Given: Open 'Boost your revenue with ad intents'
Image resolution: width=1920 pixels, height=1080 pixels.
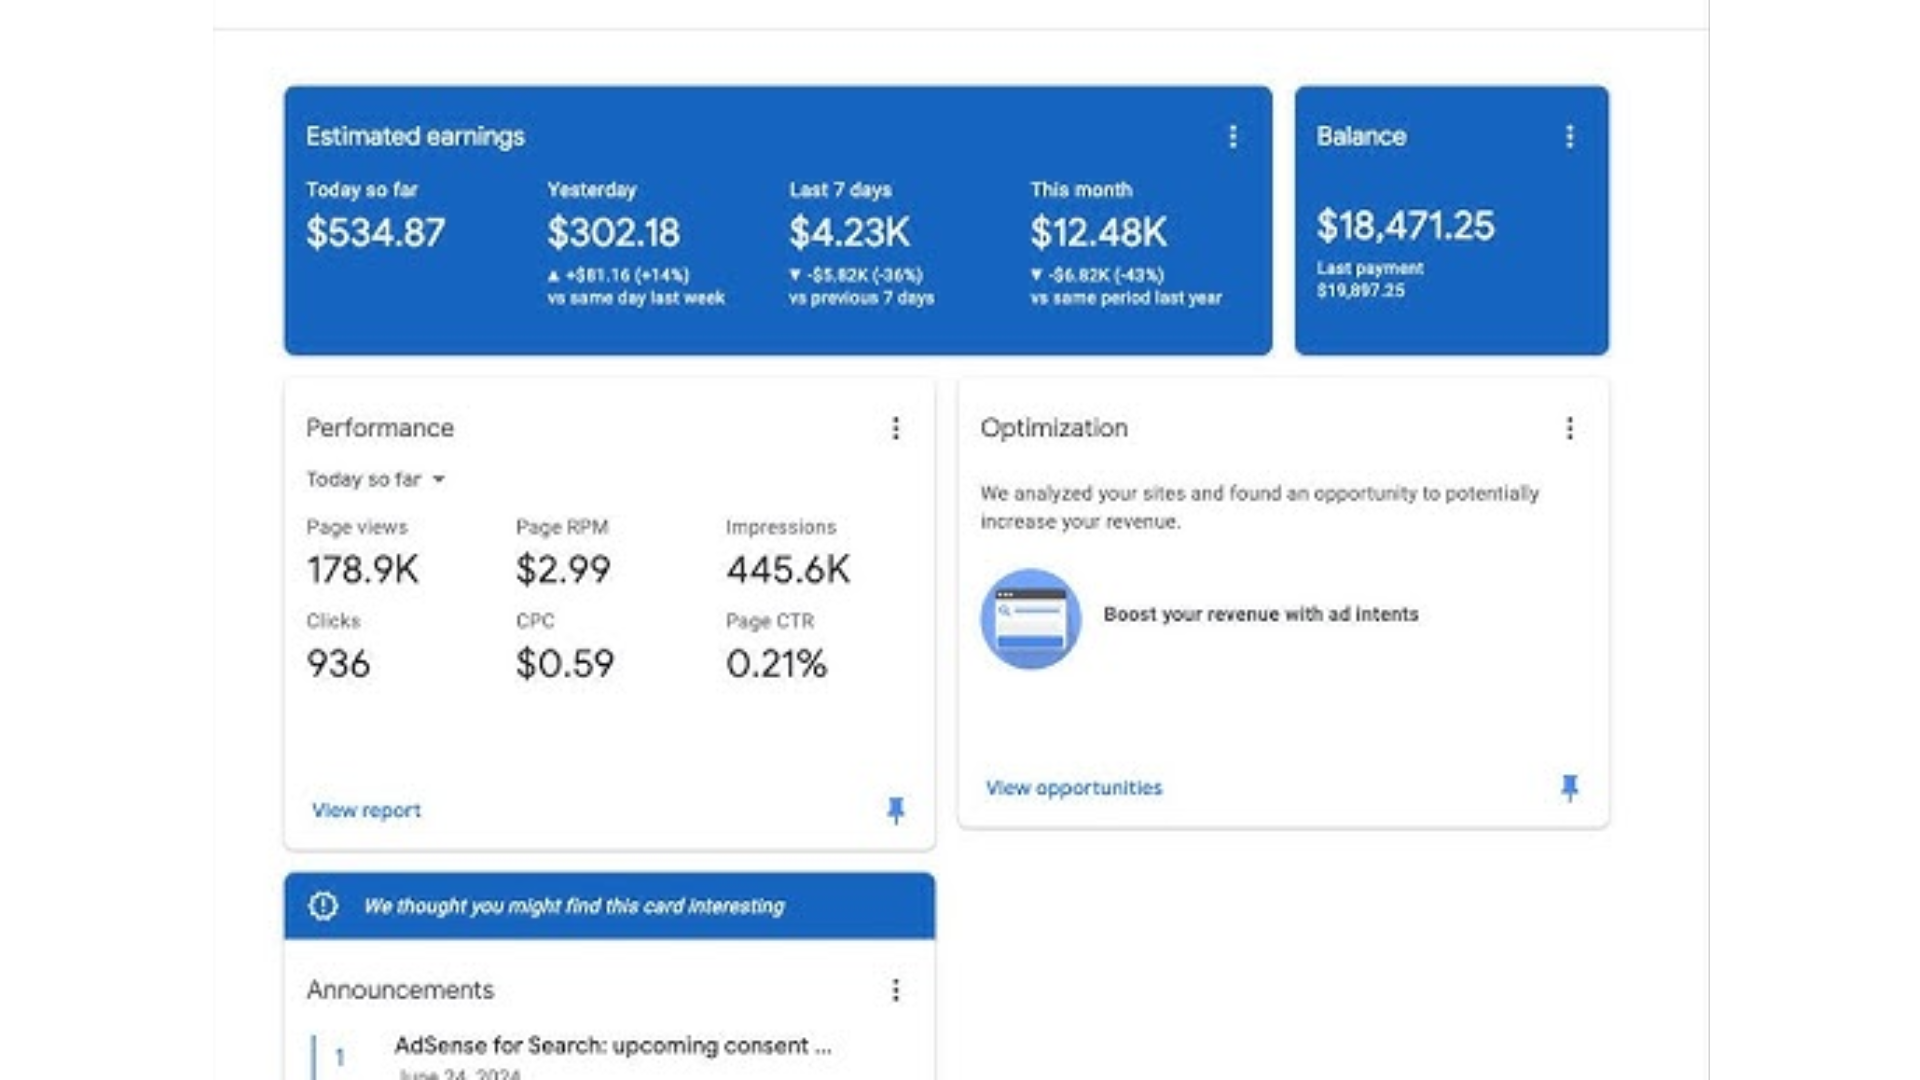Looking at the screenshot, I should pyautogui.click(x=1260, y=614).
